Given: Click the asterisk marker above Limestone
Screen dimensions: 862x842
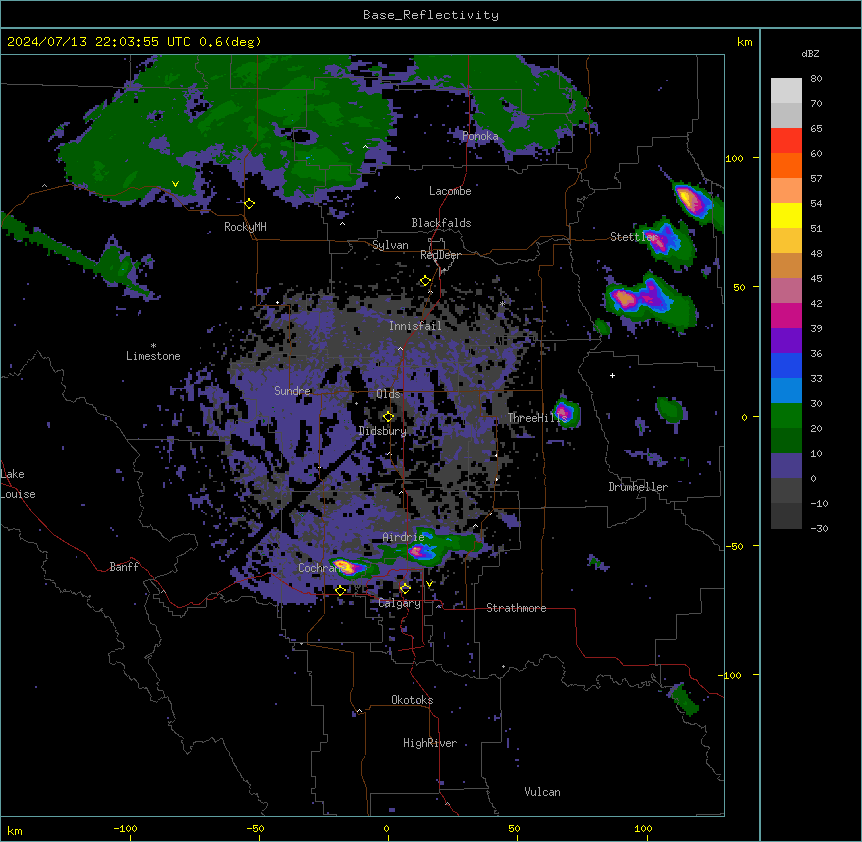Looking at the screenshot, I should (153, 346).
